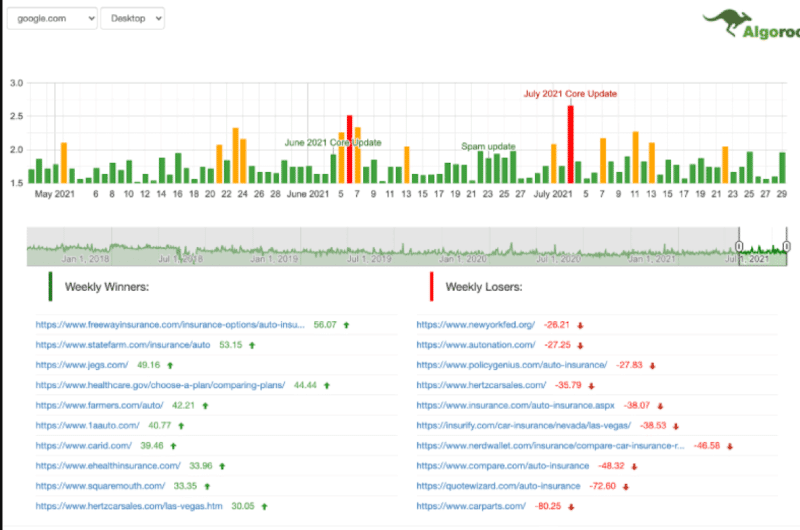Open the newyorkfed.org loser link
The image size is (800, 530).
point(476,325)
